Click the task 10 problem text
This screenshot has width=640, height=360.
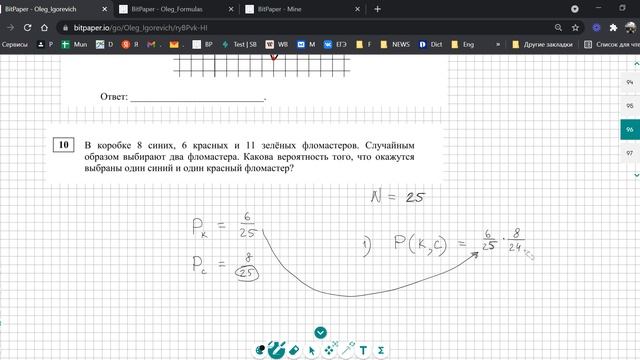[249, 157]
